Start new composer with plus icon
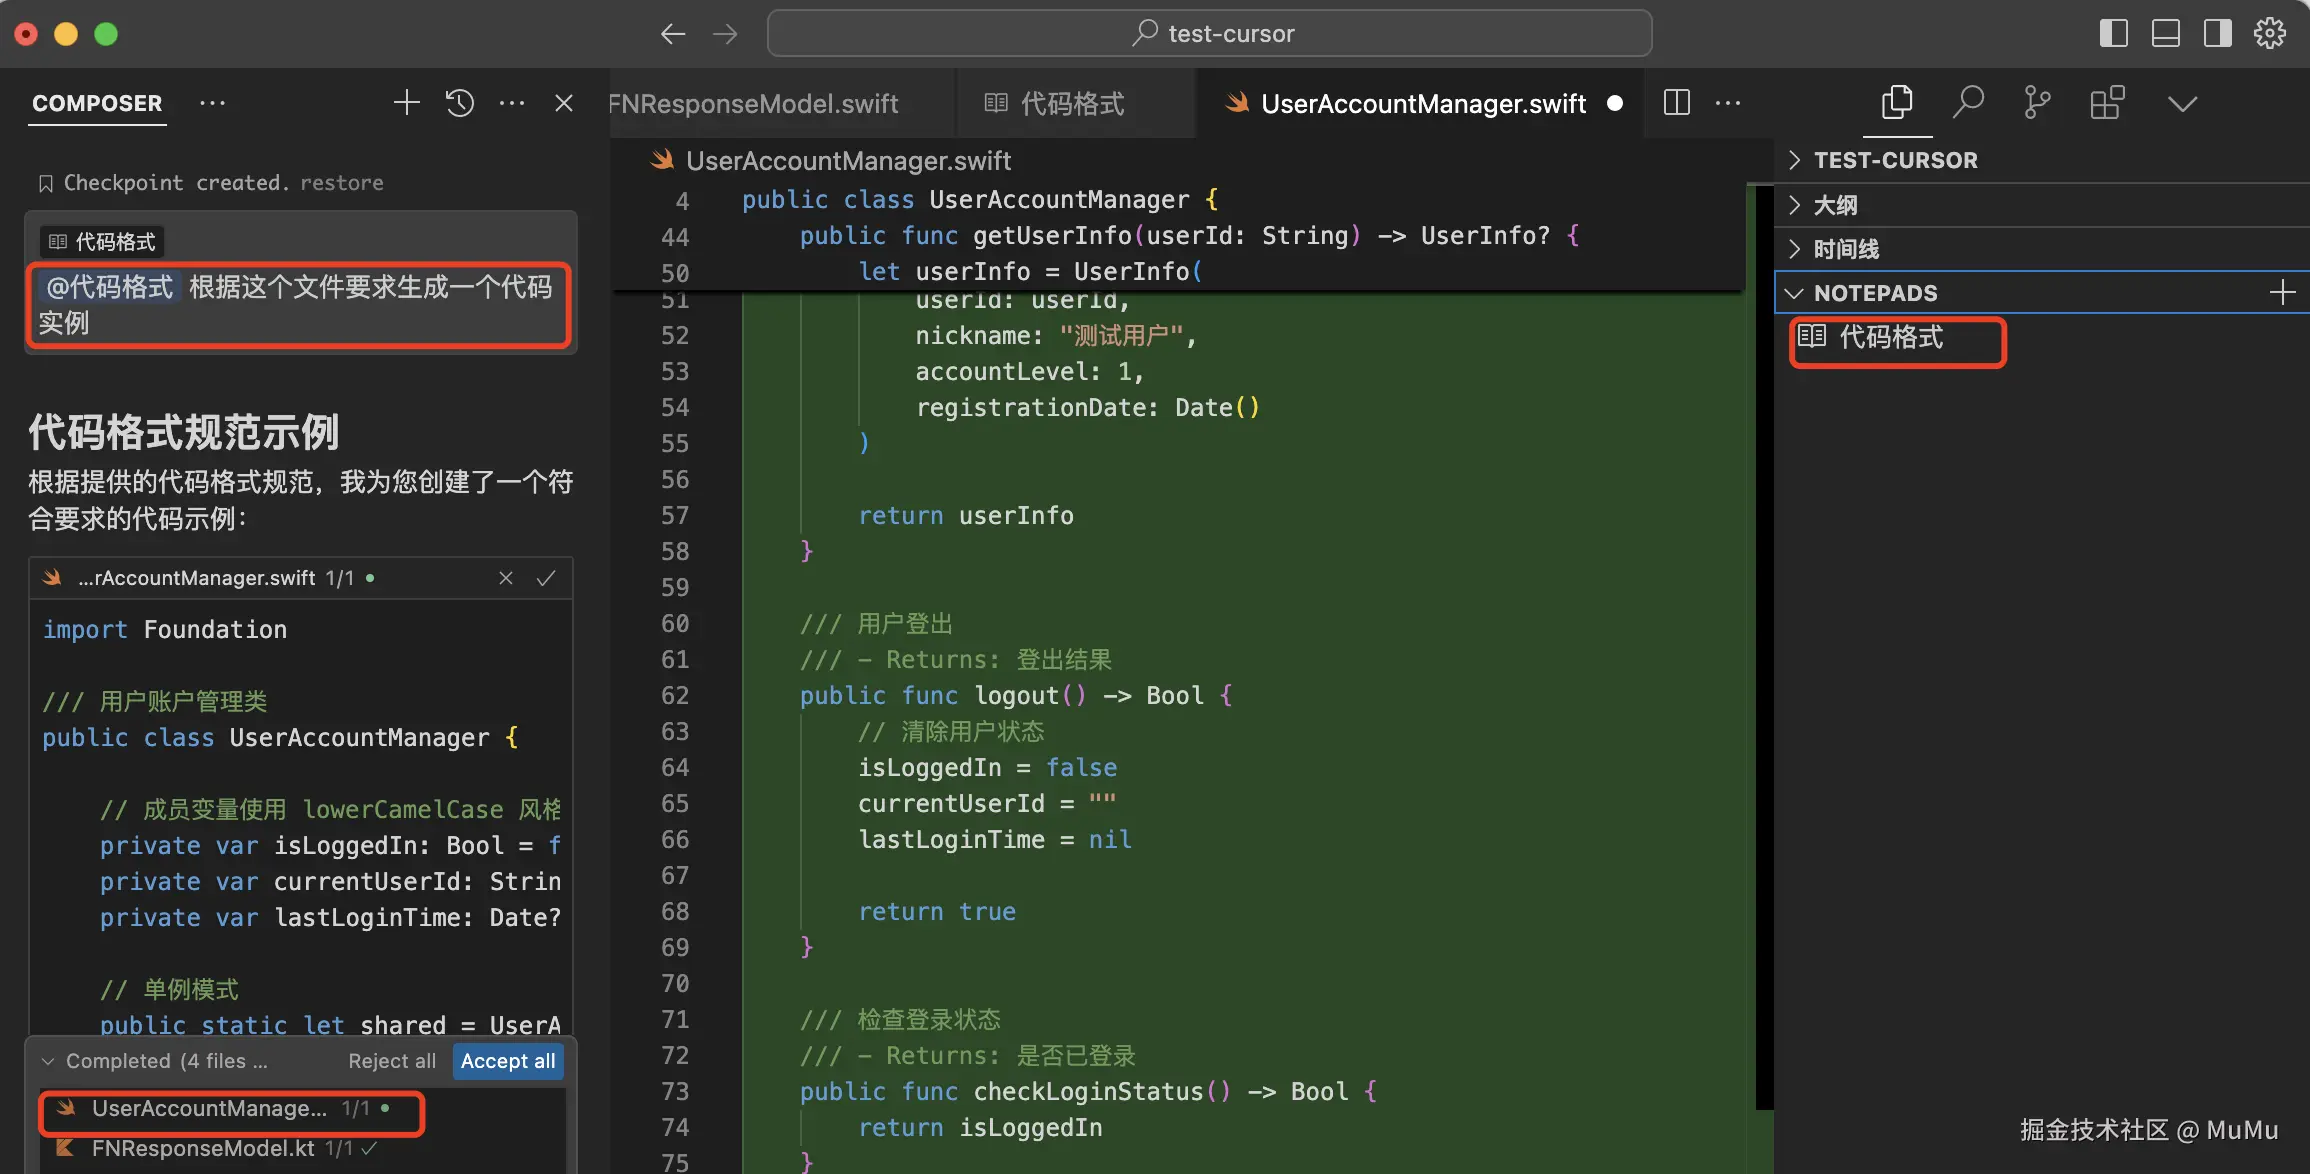Screen dimensions: 2310x1174 (406, 103)
